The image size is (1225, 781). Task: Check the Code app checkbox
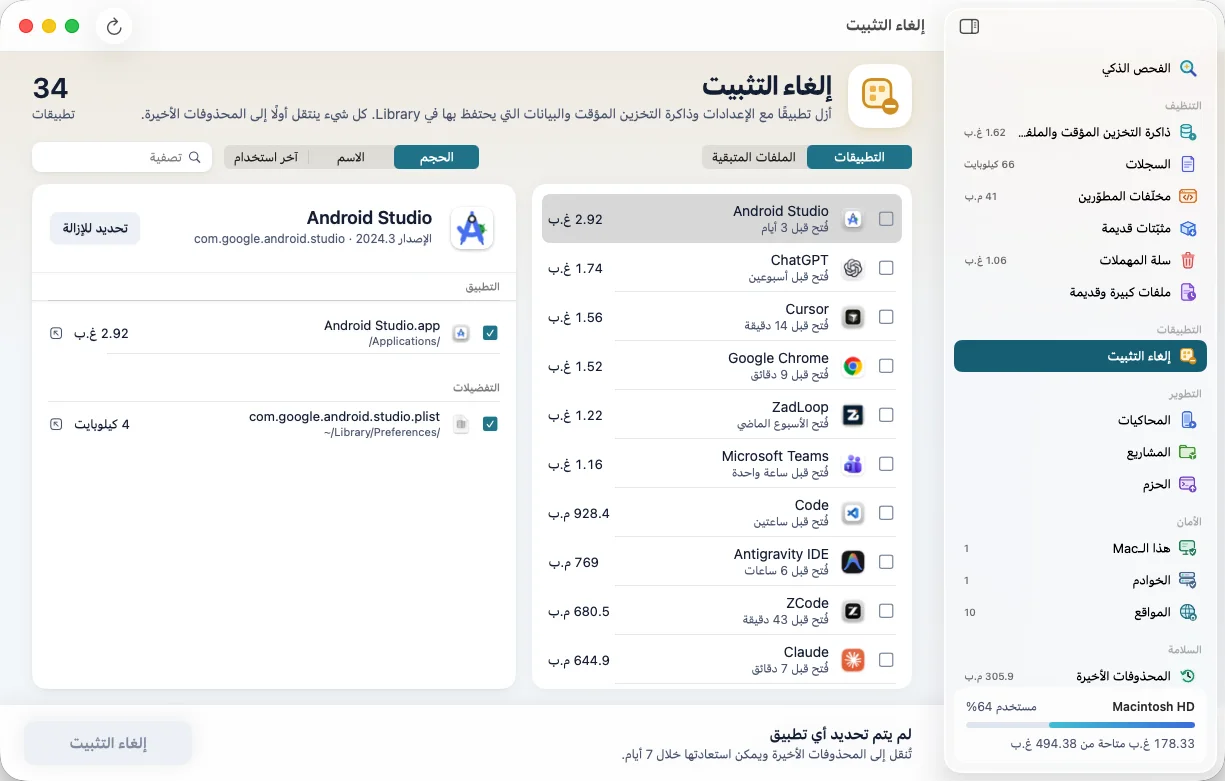pos(886,513)
